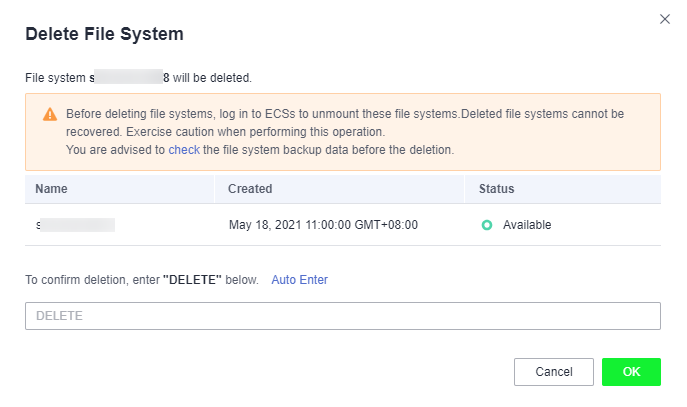This screenshot has width=687, height=407.
Task: Click the Status column header
Action: [x=496, y=189]
